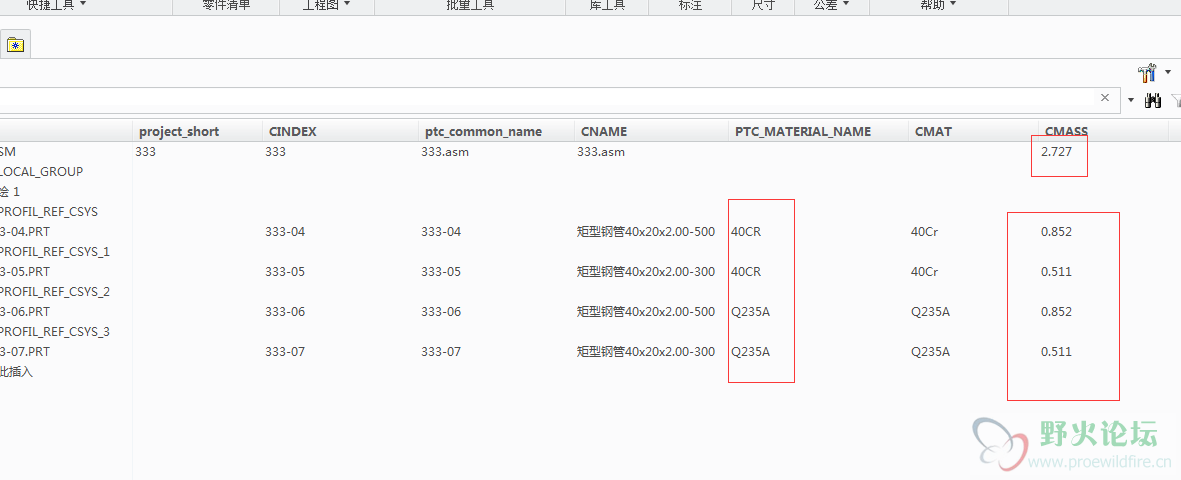Image resolution: width=1181 pixels, height=480 pixels.
Task: Select the PROFIL_REF_CSYS_1 tree node
Action: tap(55, 251)
